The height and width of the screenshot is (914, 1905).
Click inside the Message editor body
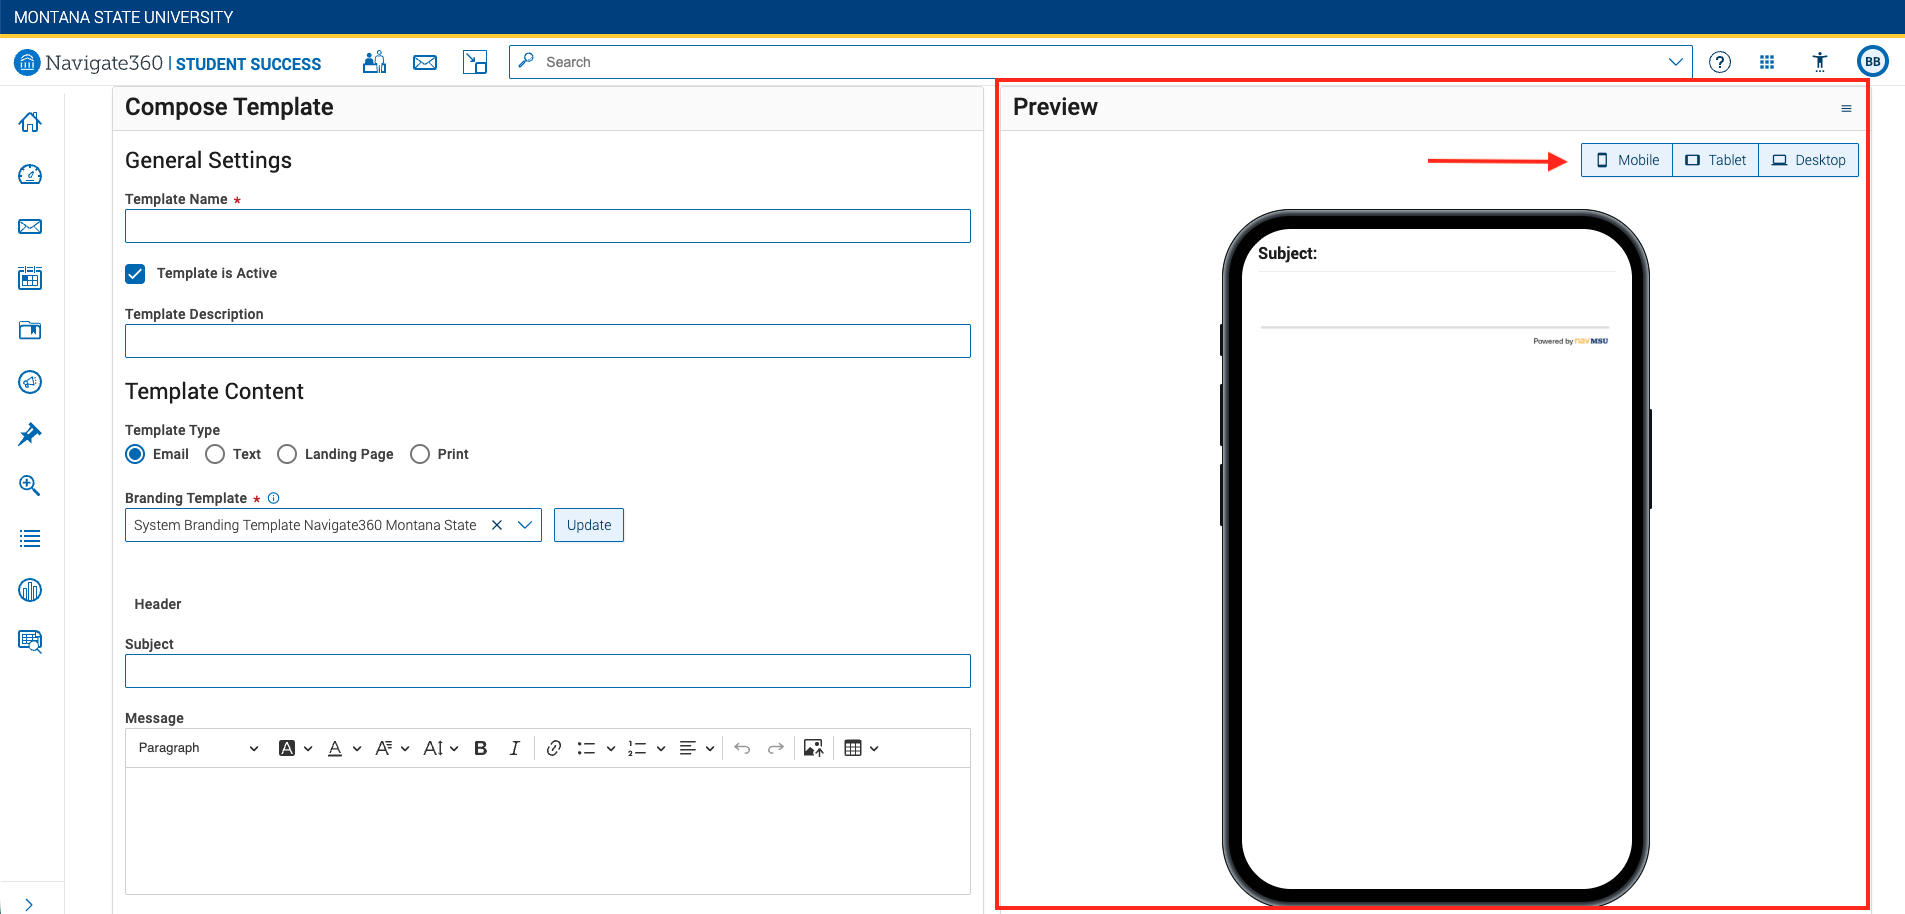(x=548, y=830)
